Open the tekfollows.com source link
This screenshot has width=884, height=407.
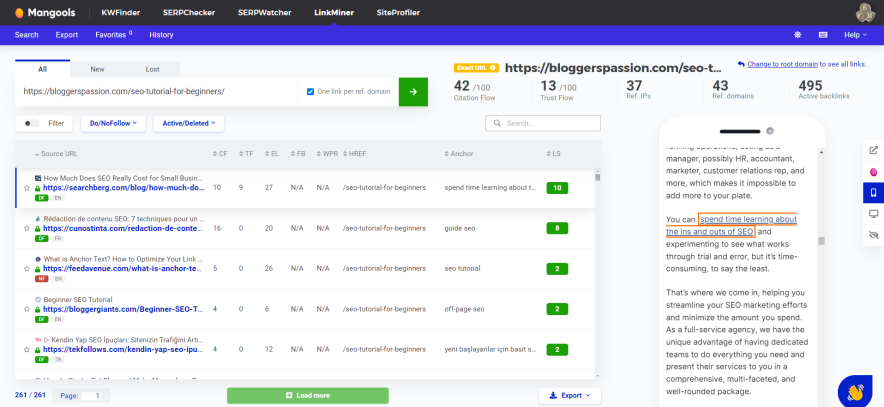pyautogui.click(x=123, y=350)
